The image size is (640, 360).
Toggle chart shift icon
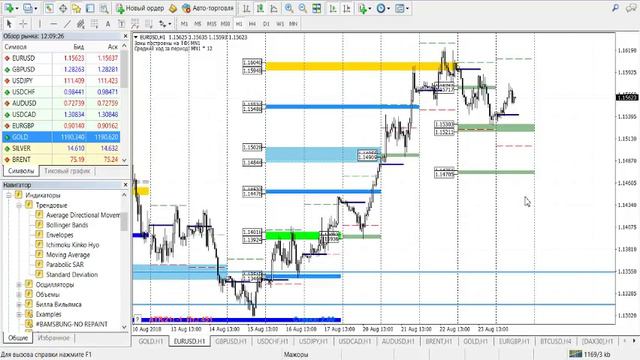pos(347,8)
